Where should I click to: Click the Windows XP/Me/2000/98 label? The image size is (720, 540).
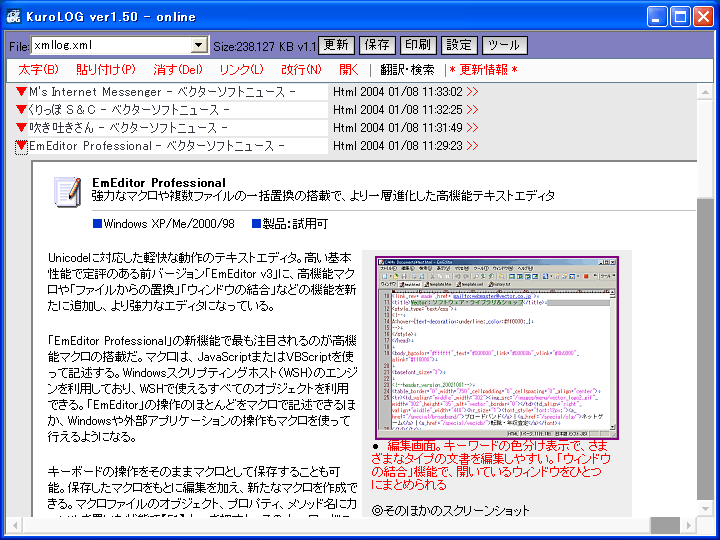[169, 224]
